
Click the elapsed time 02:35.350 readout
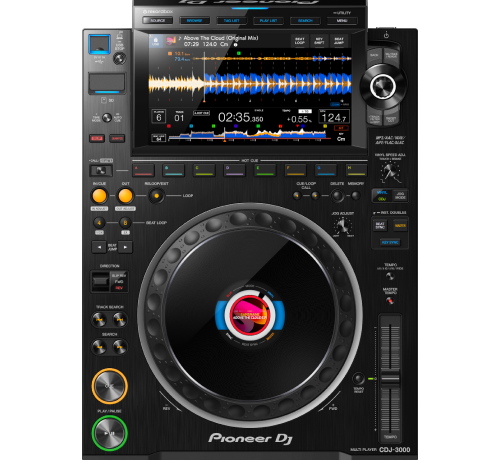[x=241, y=118]
